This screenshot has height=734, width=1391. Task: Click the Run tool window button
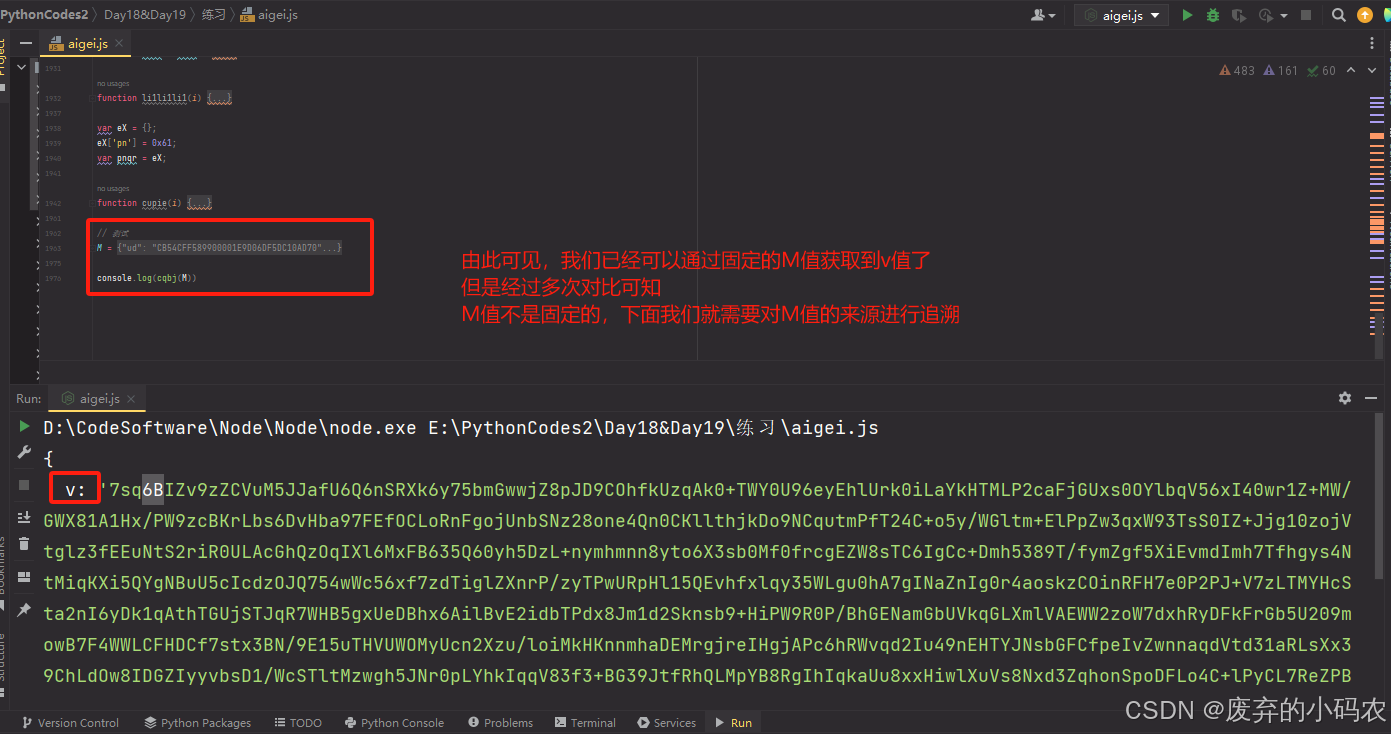733,722
